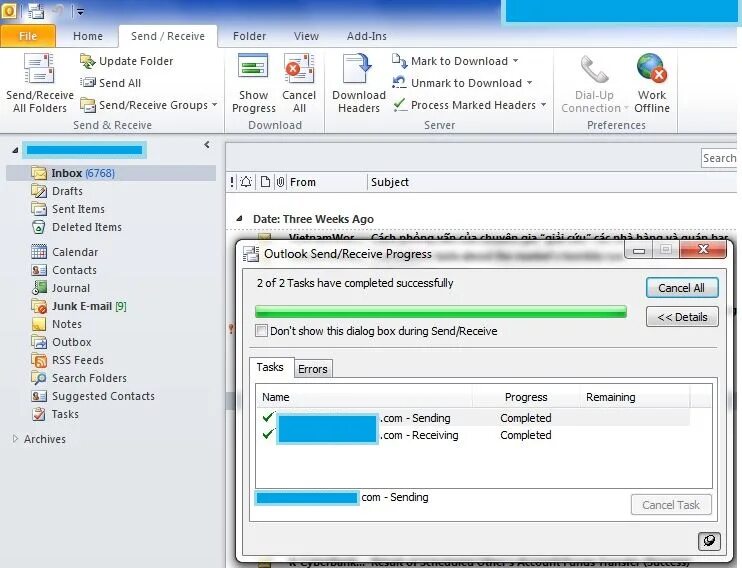The height and width of the screenshot is (568, 742).
Task: Click Progress column header in dialog
Action: [x=526, y=397]
